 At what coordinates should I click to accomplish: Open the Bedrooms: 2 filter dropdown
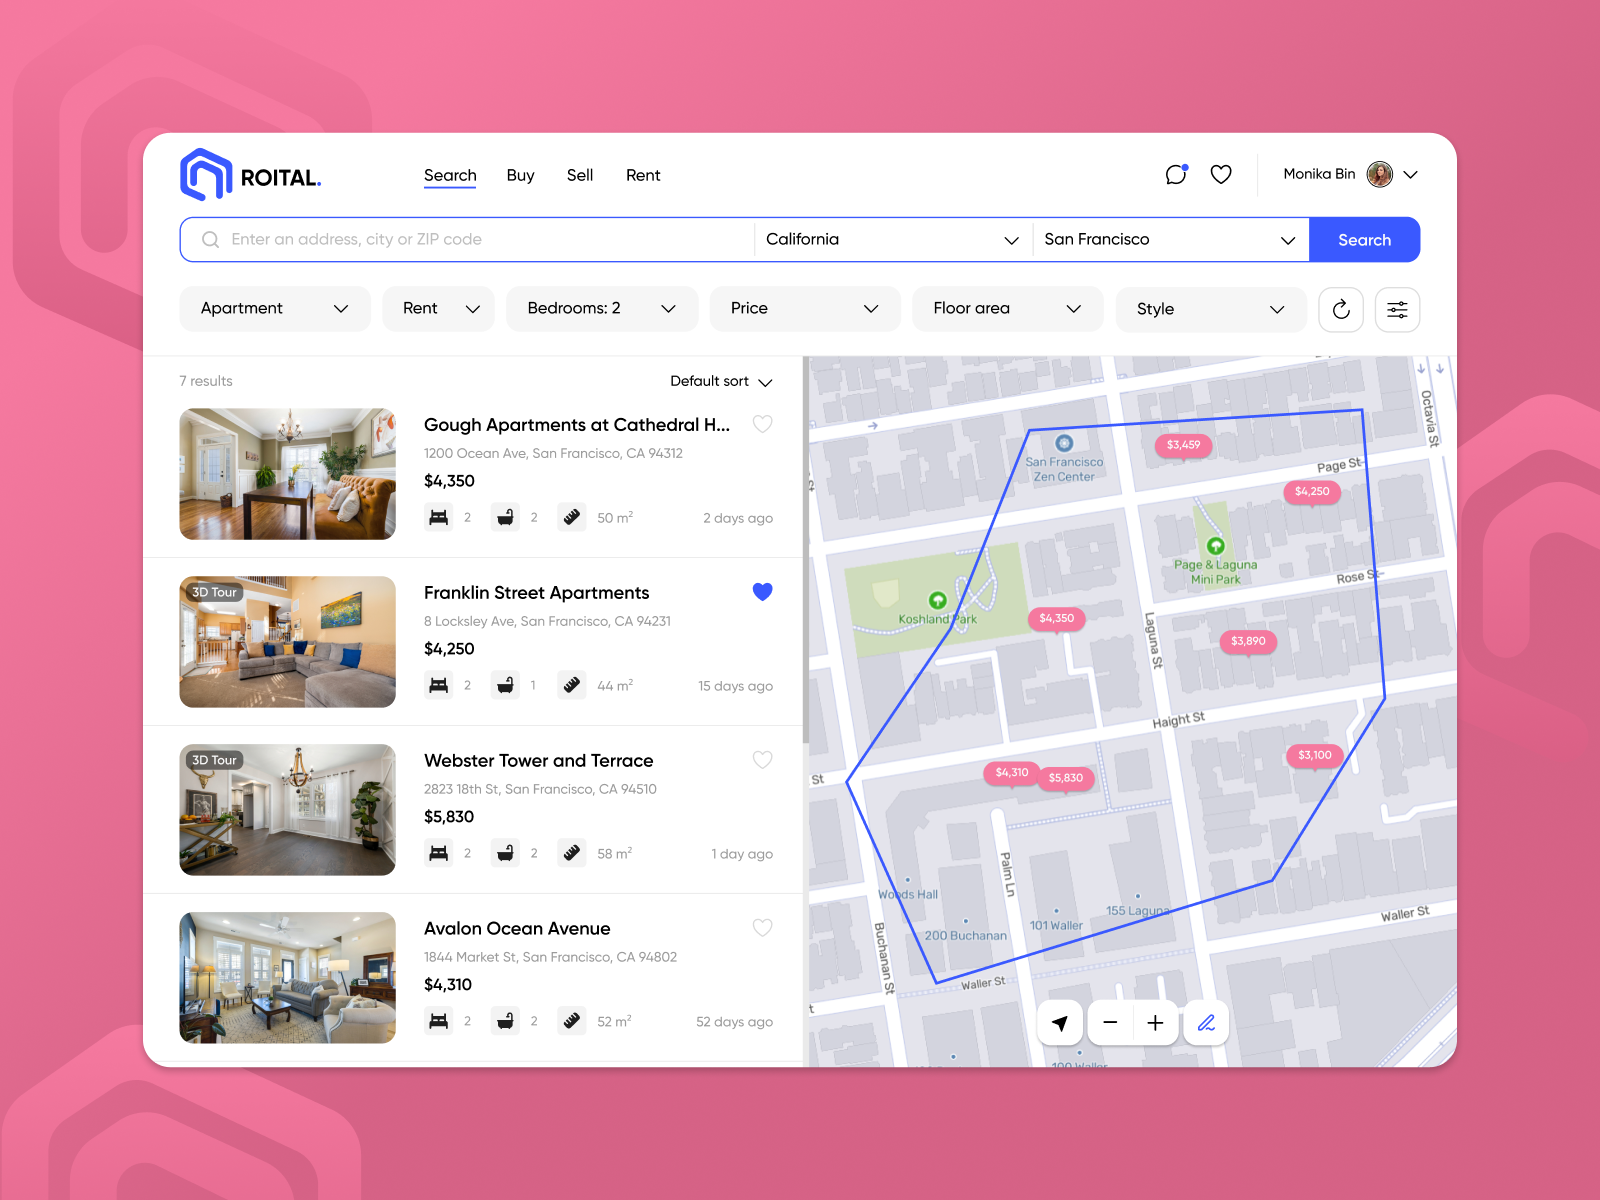(601, 309)
